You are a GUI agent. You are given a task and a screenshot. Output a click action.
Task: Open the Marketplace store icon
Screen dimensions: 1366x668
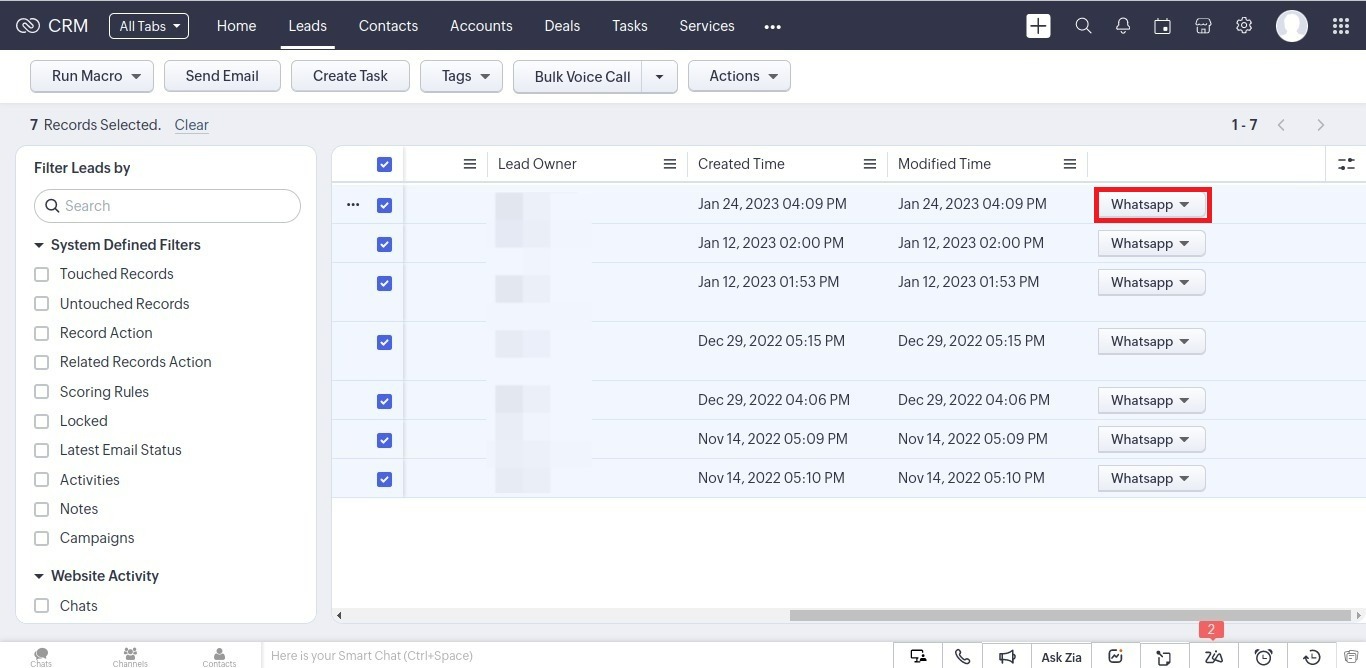click(1203, 26)
